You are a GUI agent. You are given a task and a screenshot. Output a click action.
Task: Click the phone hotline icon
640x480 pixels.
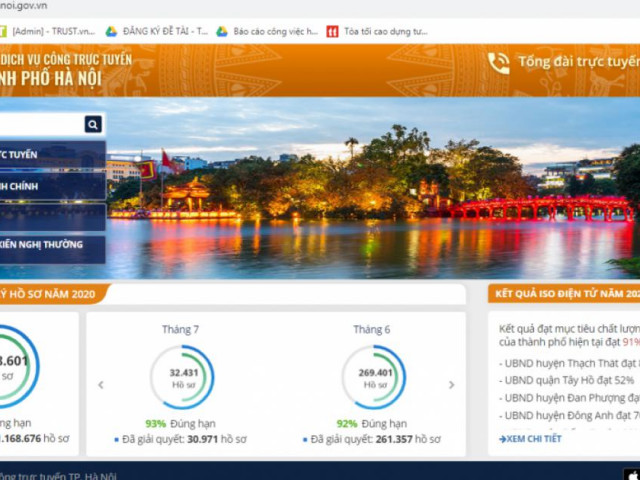pyautogui.click(x=498, y=63)
